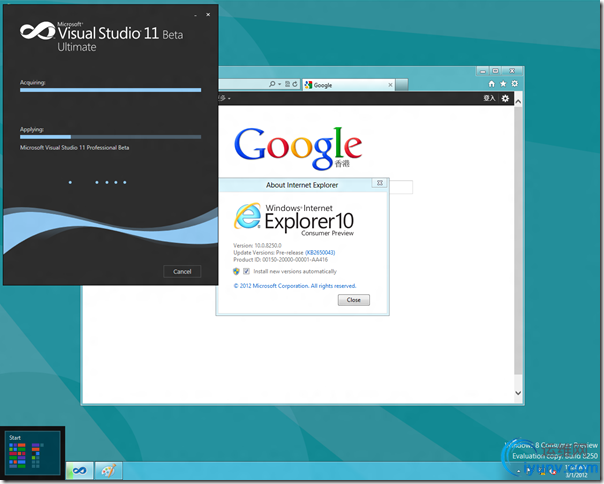
Task: Open Internet Explorer favorites star
Action: pos(503,84)
